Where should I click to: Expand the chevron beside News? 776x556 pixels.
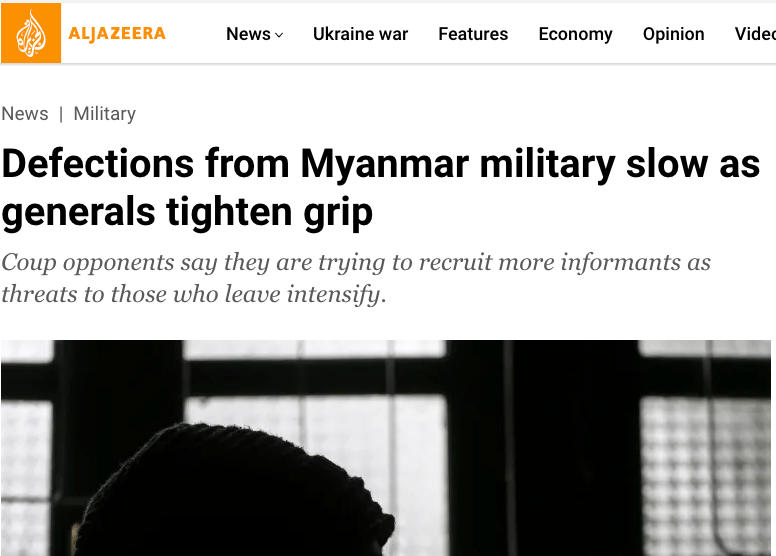[x=279, y=35]
